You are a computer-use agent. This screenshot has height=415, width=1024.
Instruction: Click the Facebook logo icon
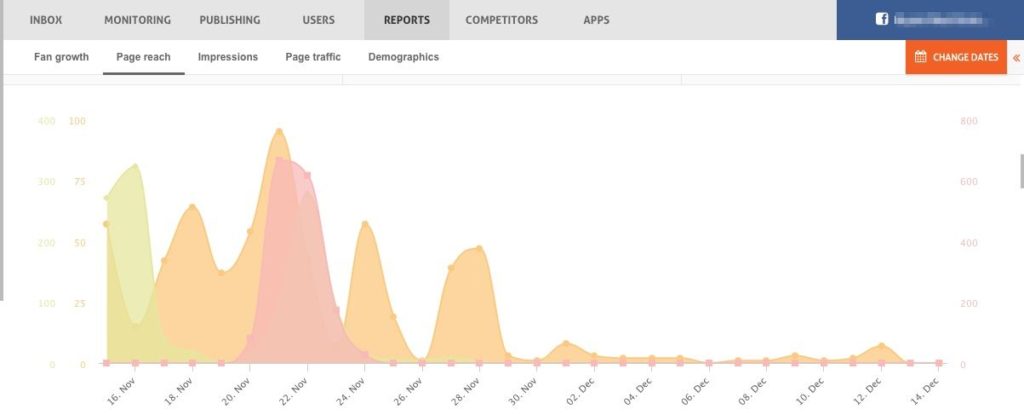point(881,19)
